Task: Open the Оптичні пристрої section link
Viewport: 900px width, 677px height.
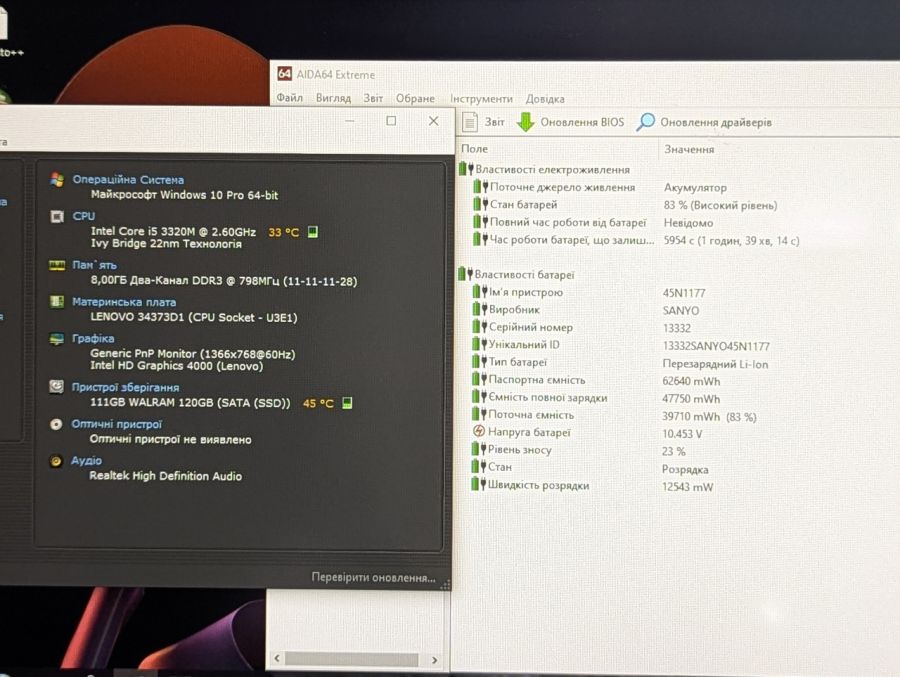Action: coord(117,424)
